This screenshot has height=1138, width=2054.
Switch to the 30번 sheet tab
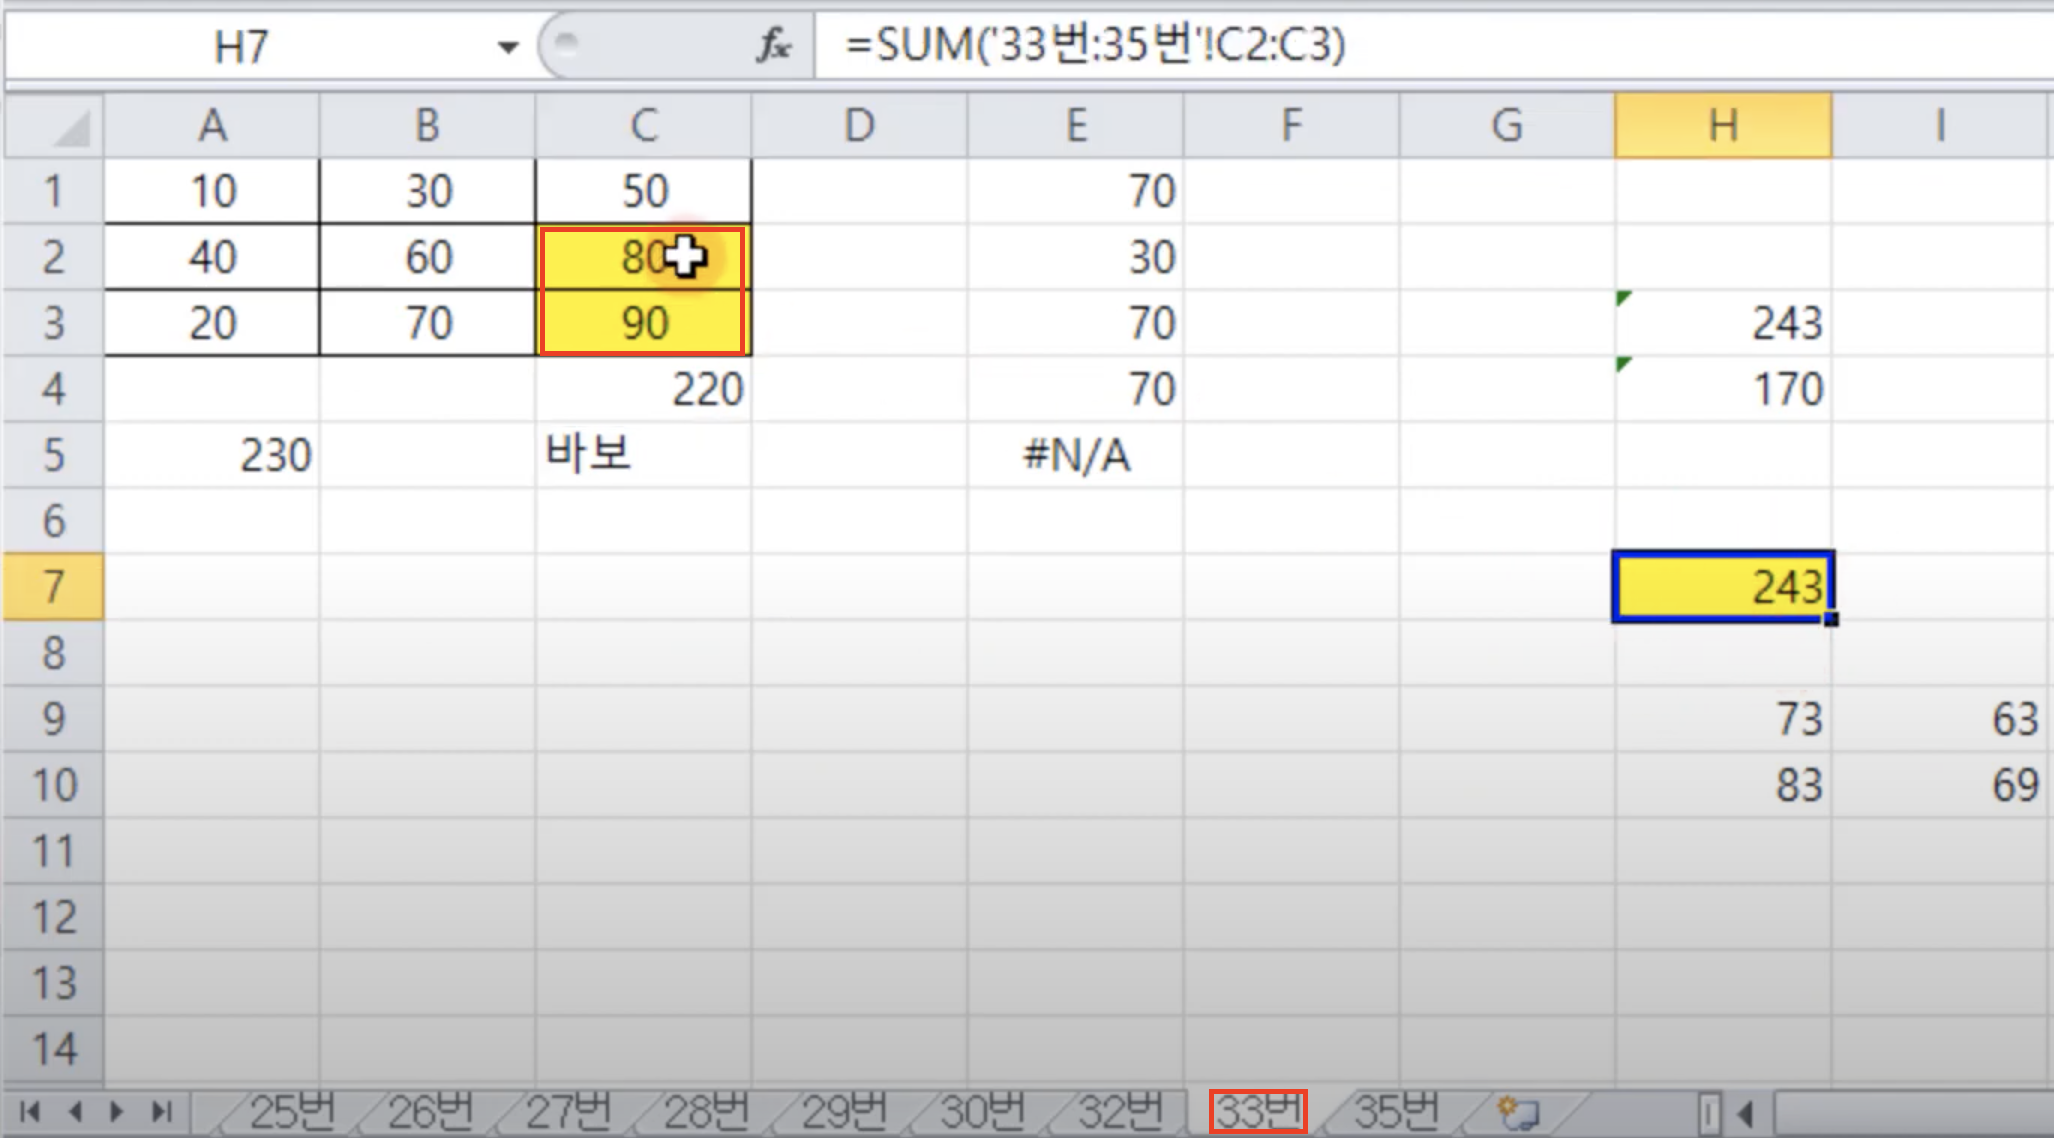(982, 1112)
